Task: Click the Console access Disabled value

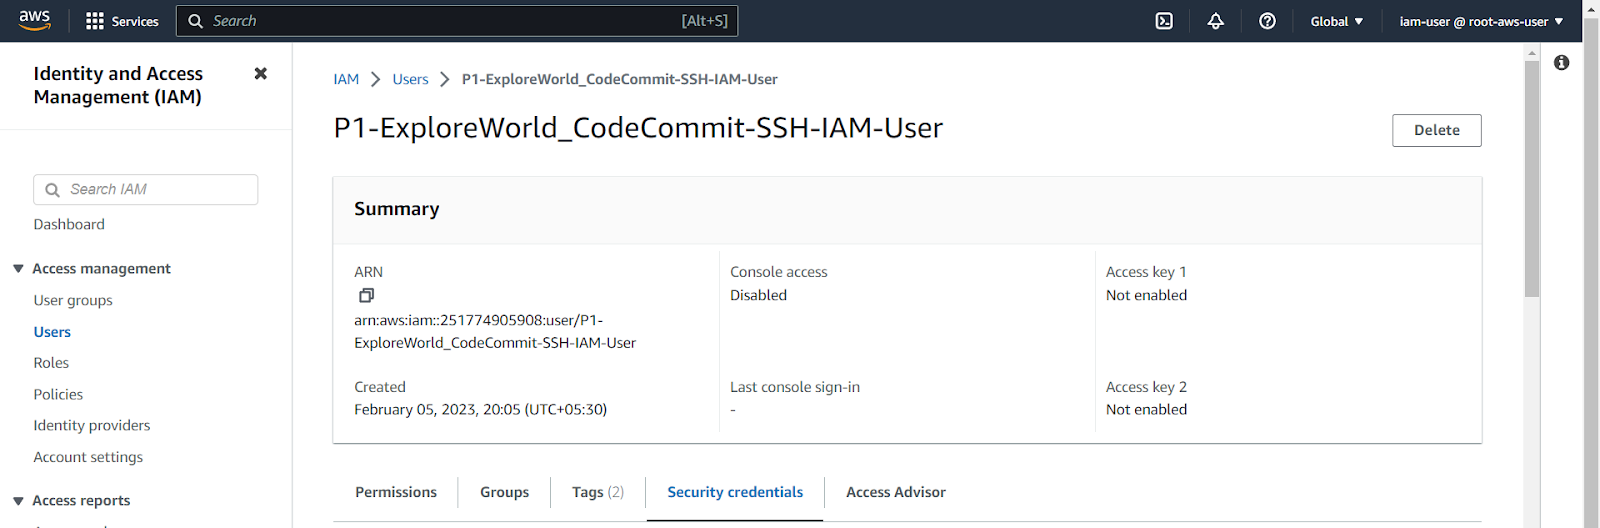Action: pyautogui.click(x=758, y=295)
